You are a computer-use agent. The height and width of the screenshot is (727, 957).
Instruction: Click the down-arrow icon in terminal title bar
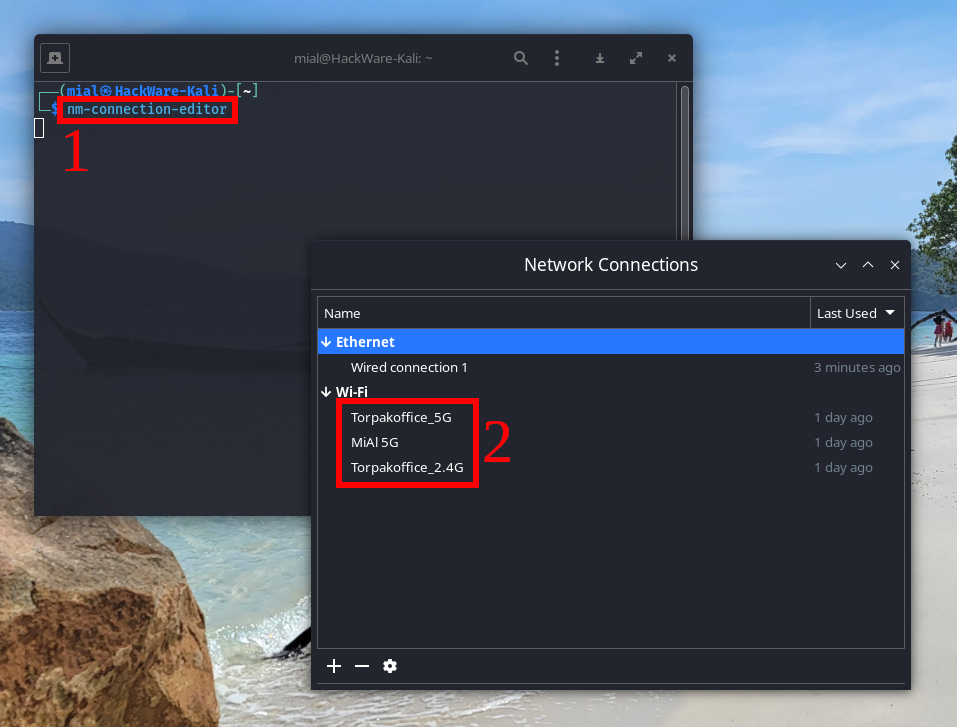click(600, 58)
